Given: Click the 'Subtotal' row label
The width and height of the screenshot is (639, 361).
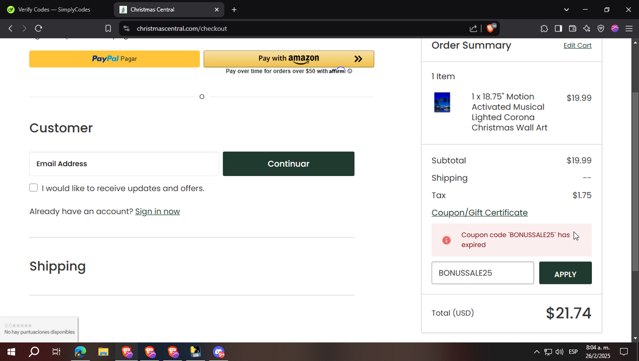Looking at the screenshot, I should tap(449, 161).
